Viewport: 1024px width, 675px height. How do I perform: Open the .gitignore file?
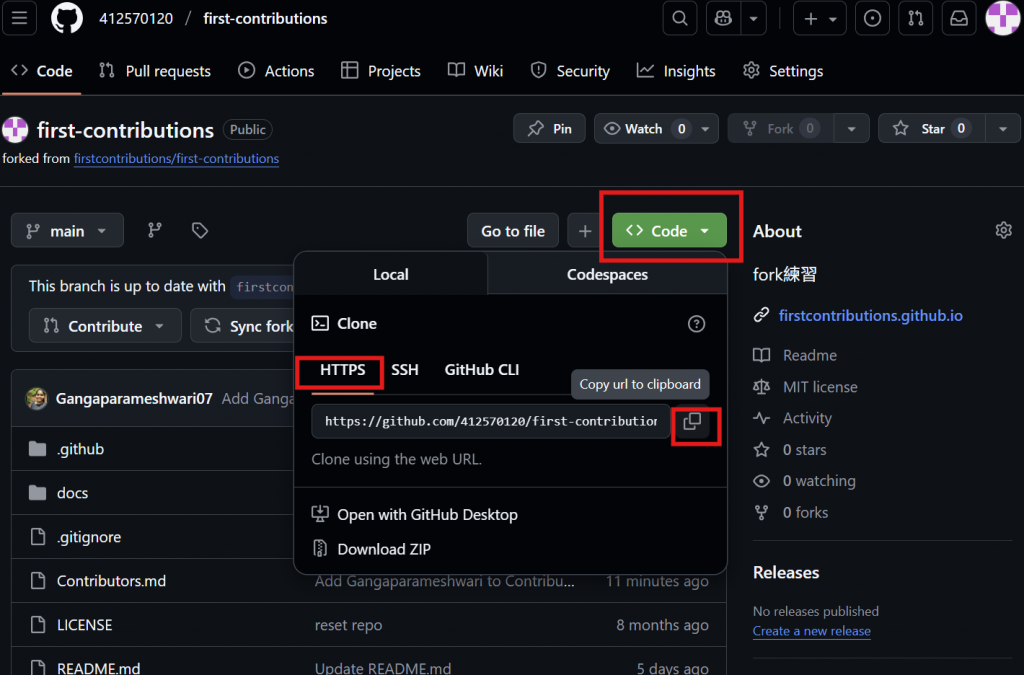(89, 537)
